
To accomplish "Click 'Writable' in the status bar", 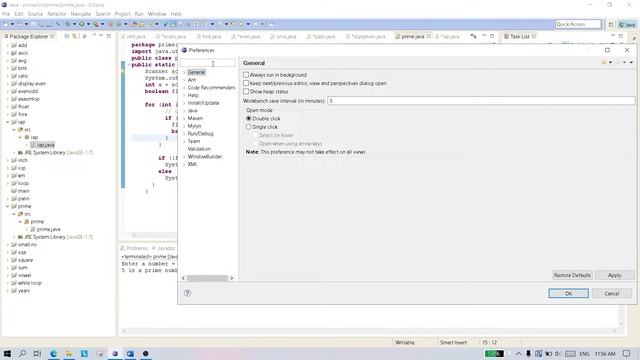I will pos(405,342).
